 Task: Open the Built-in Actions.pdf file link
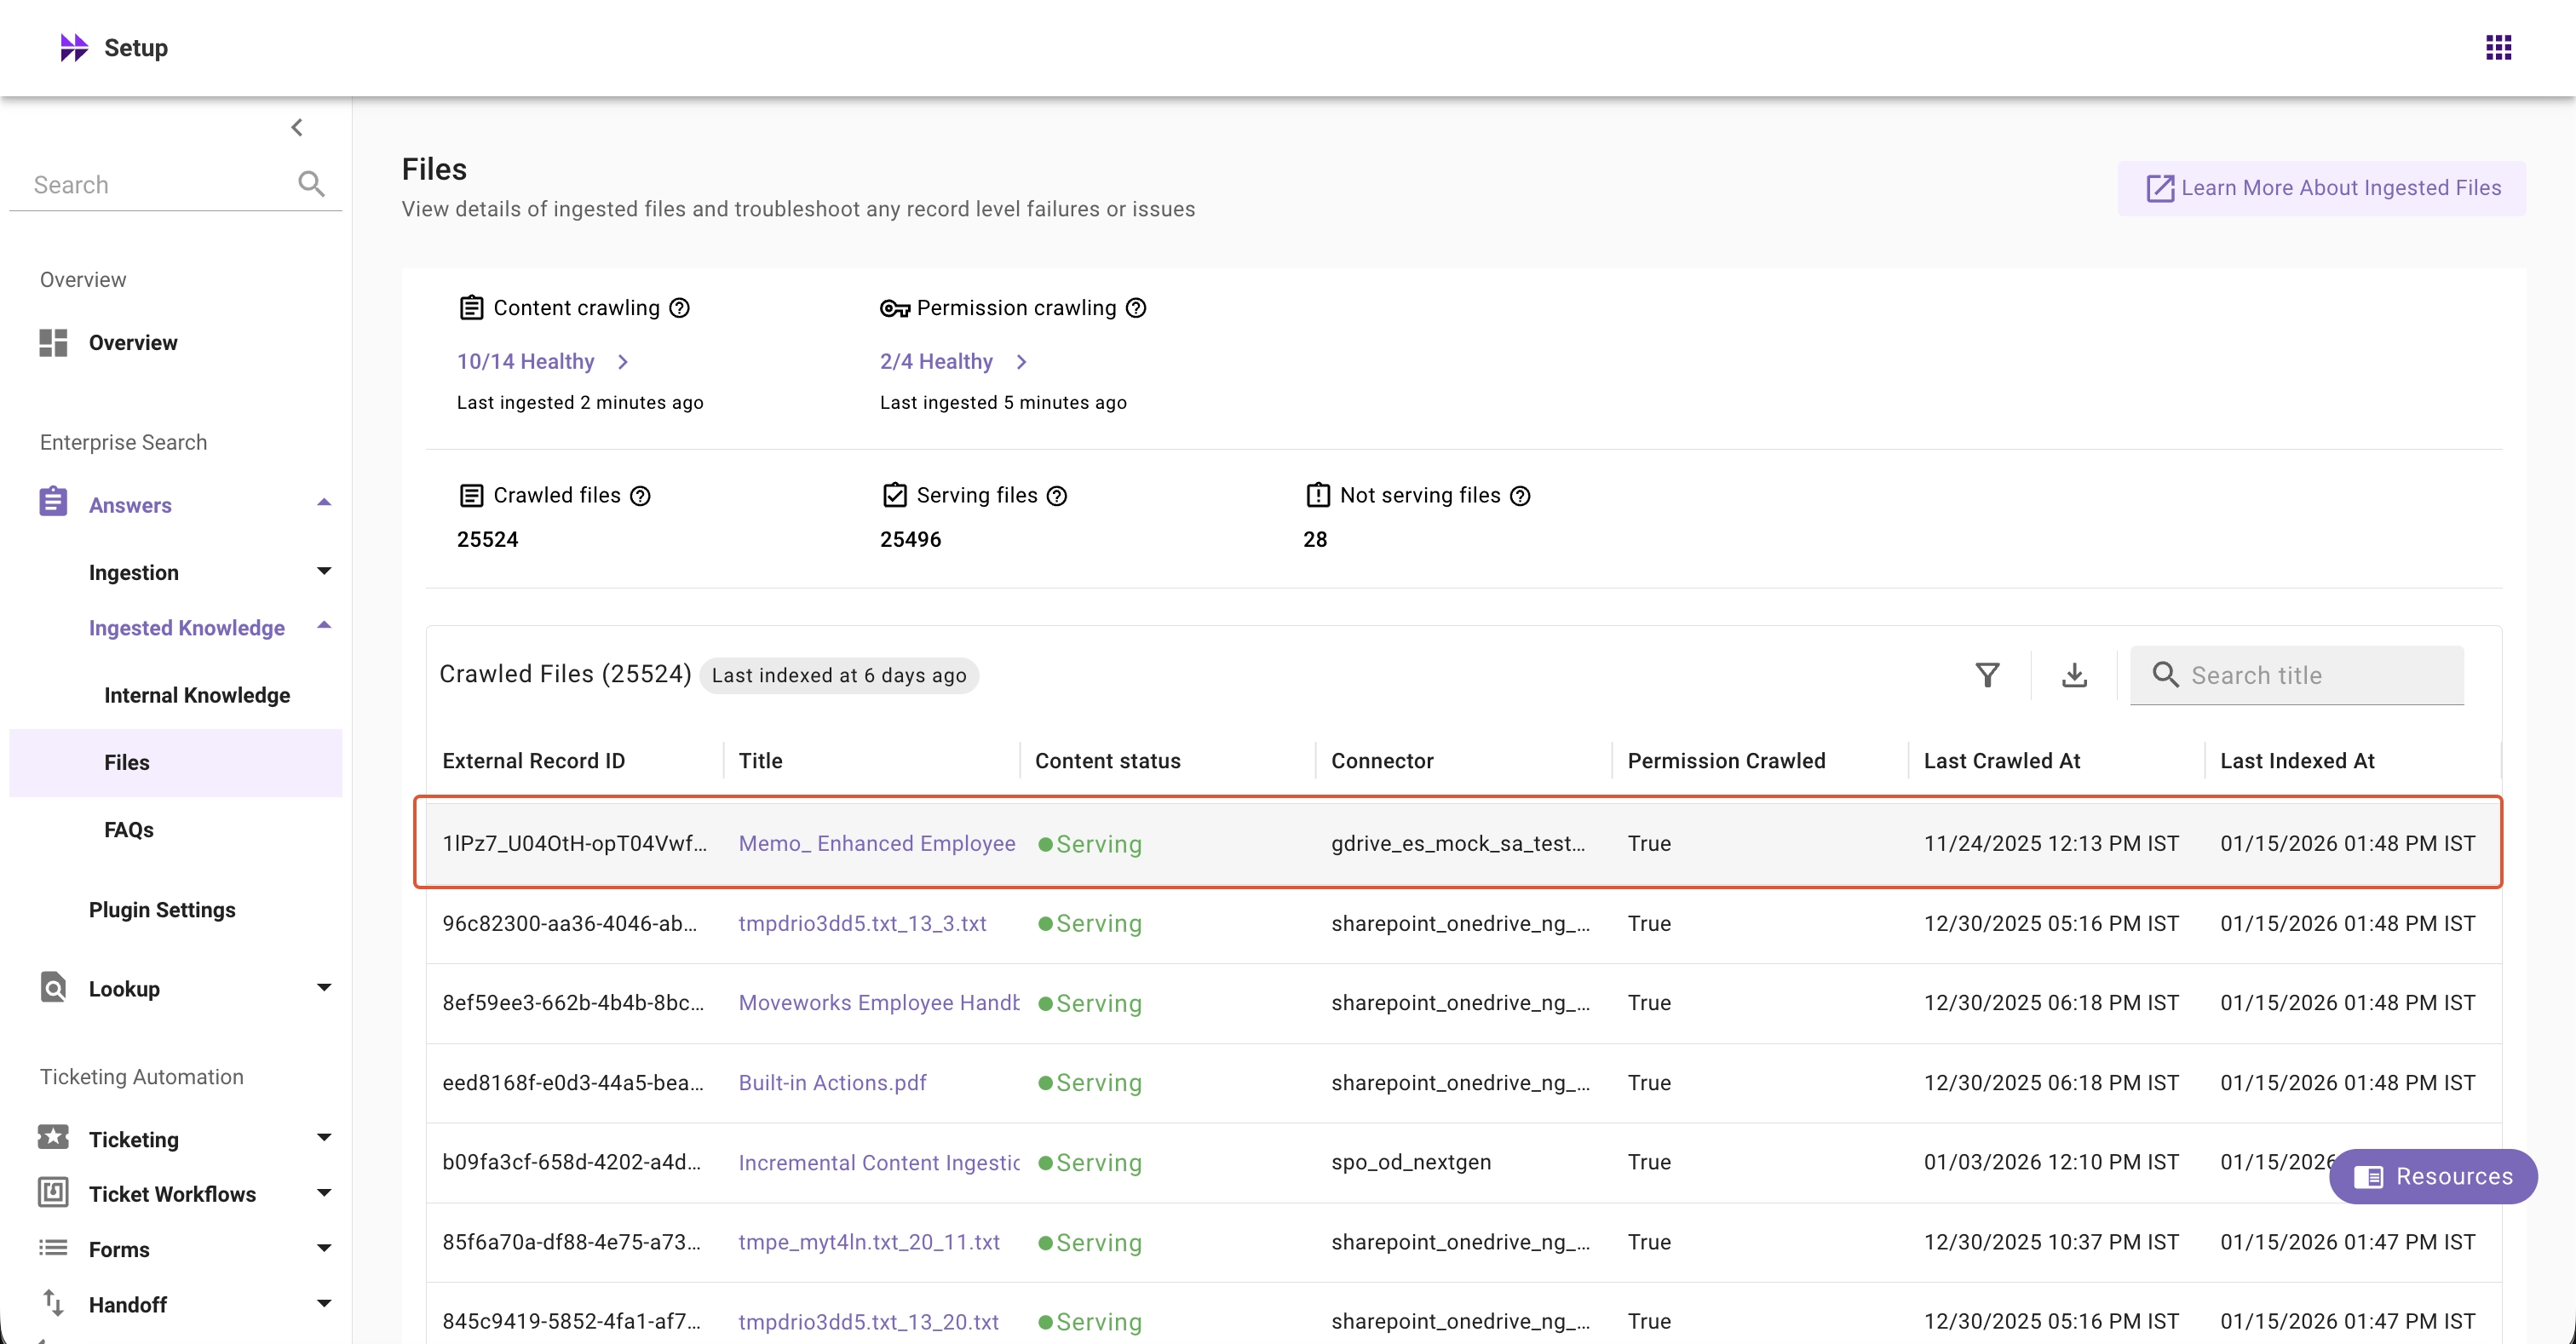(832, 1082)
